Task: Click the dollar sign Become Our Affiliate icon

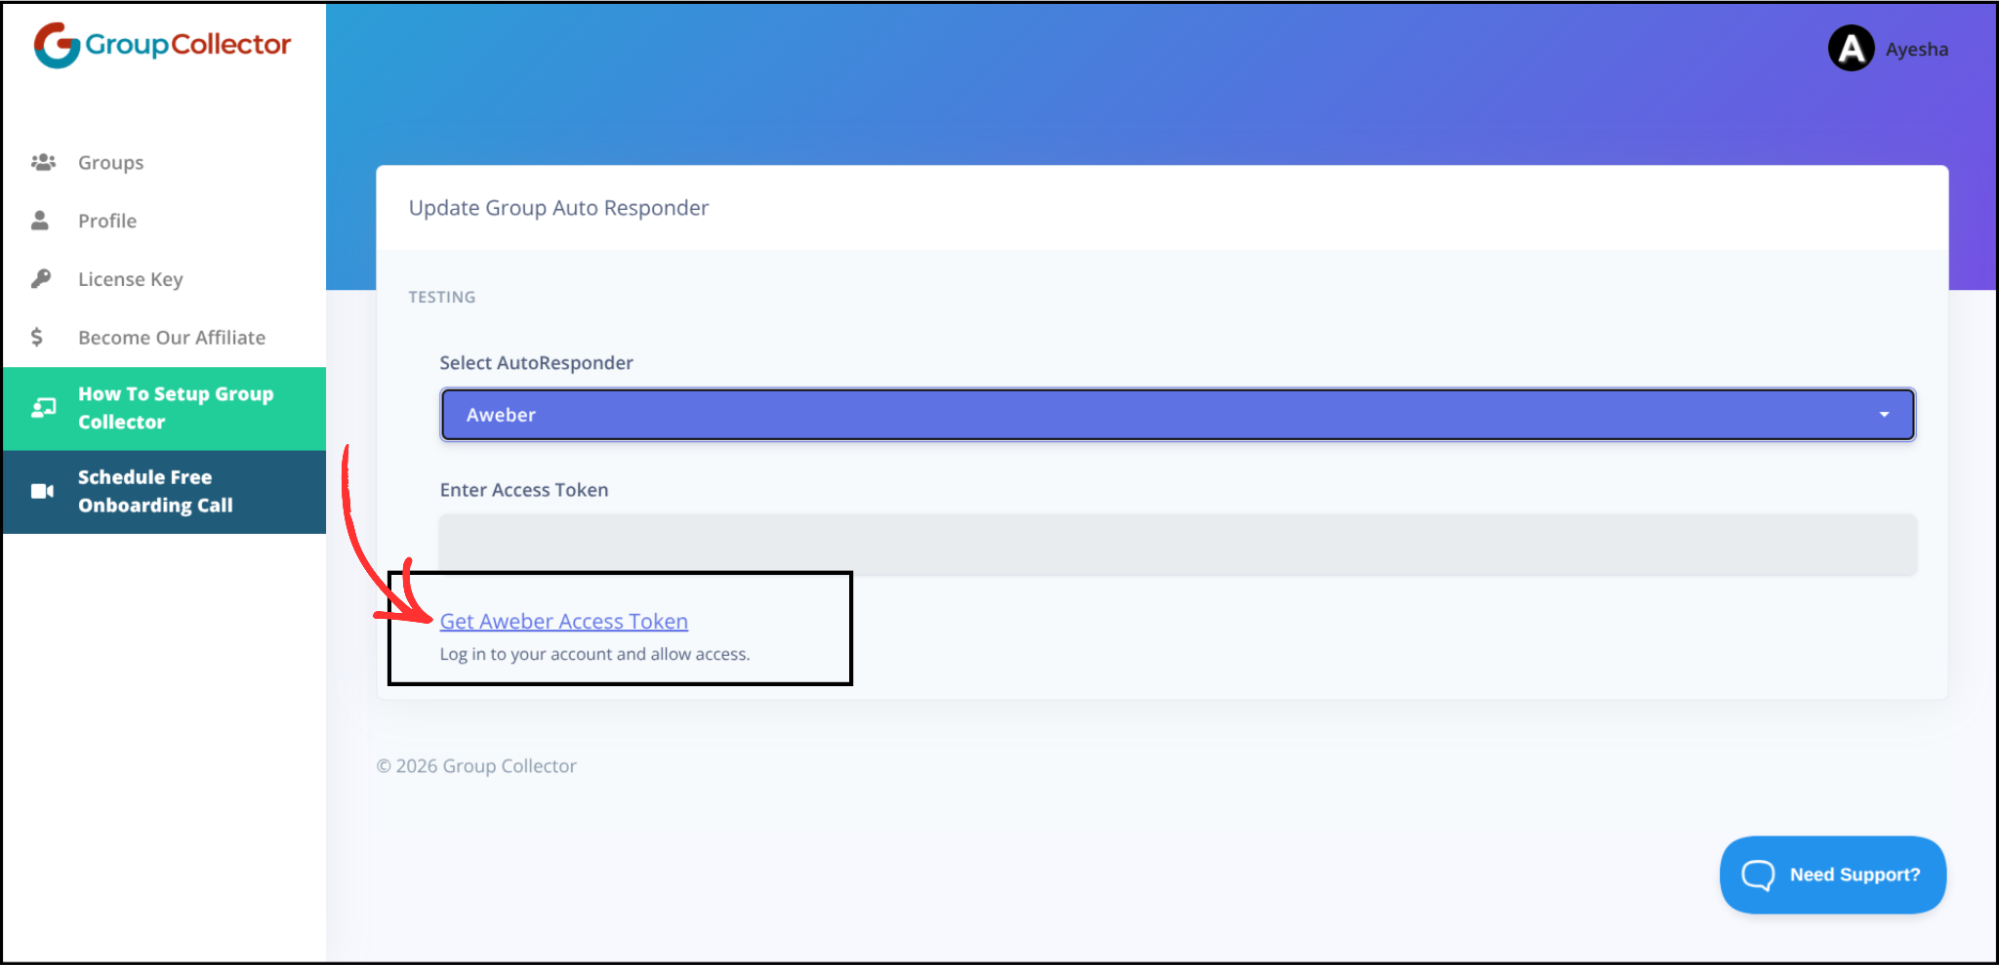Action: click(38, 337)
